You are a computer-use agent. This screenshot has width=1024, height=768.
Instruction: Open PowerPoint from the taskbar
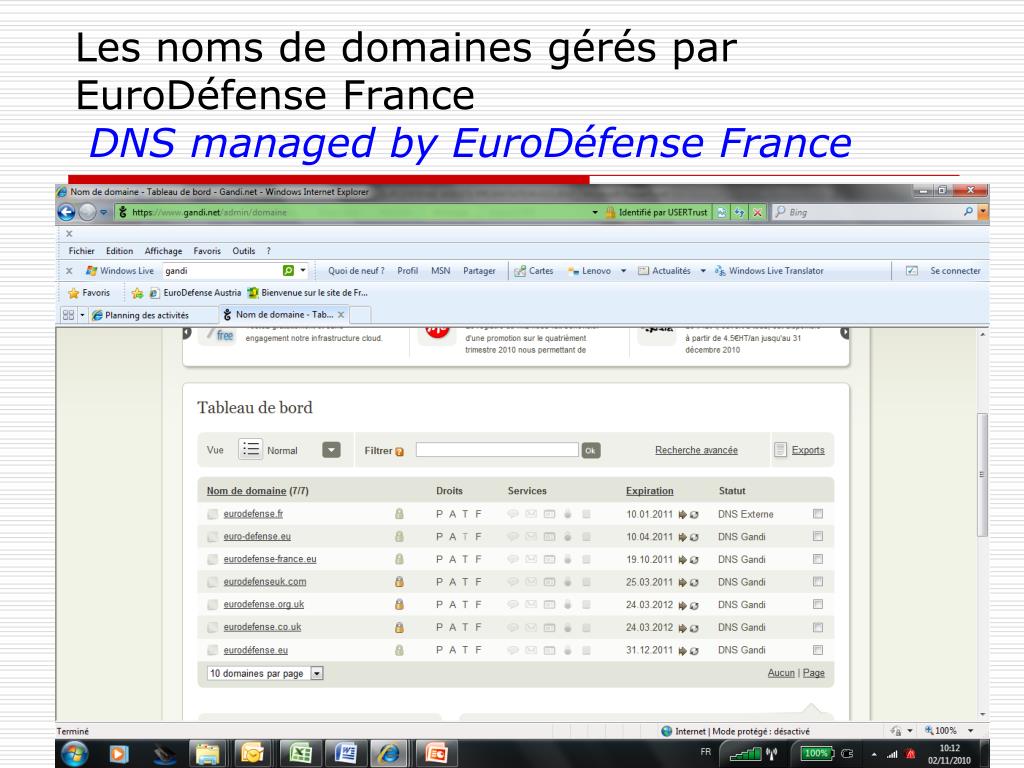[x=436, y=754]
